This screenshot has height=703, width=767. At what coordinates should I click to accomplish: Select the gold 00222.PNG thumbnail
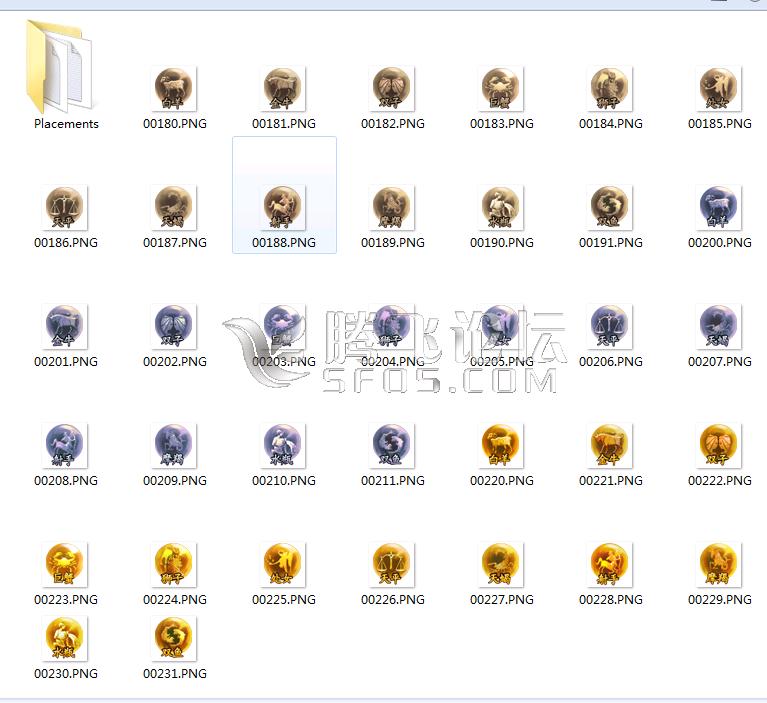[719, 446]
